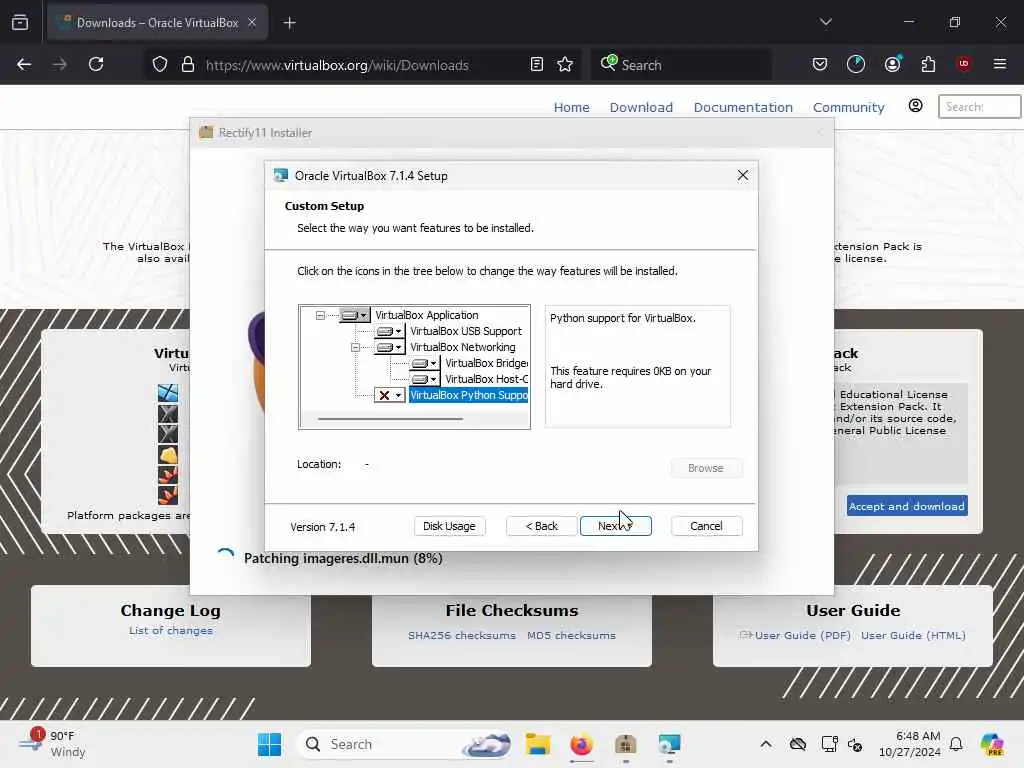Select VirtualBox Application tree item
The height and width of the screenshot is (768, 1024).
point(426,315)
